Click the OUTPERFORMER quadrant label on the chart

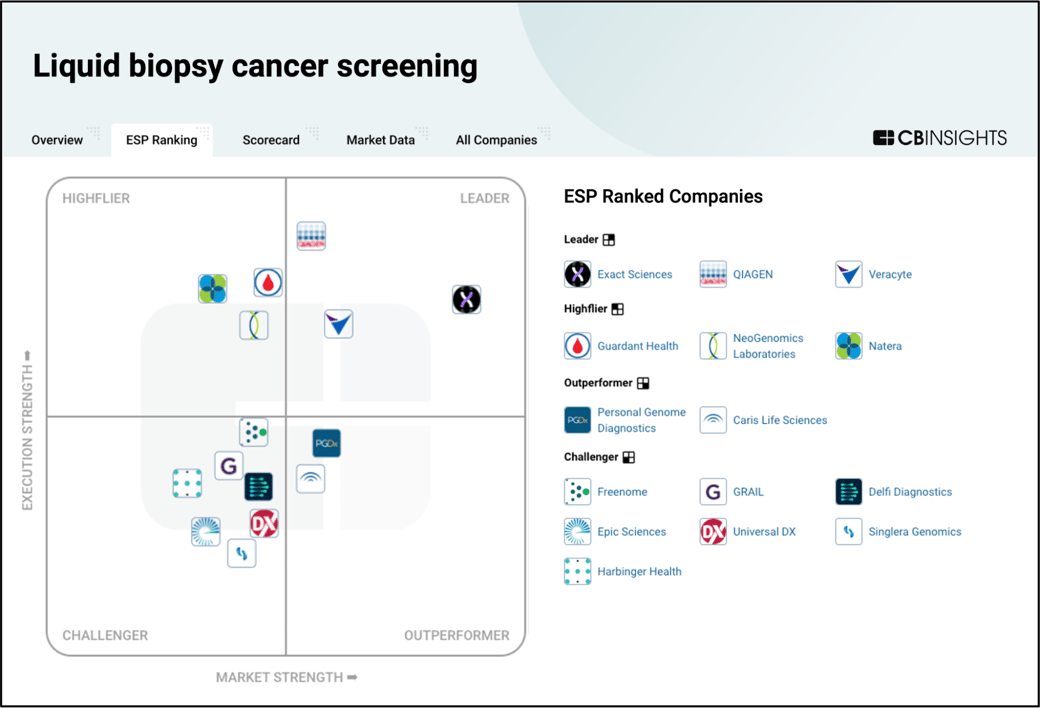point(457,635)
